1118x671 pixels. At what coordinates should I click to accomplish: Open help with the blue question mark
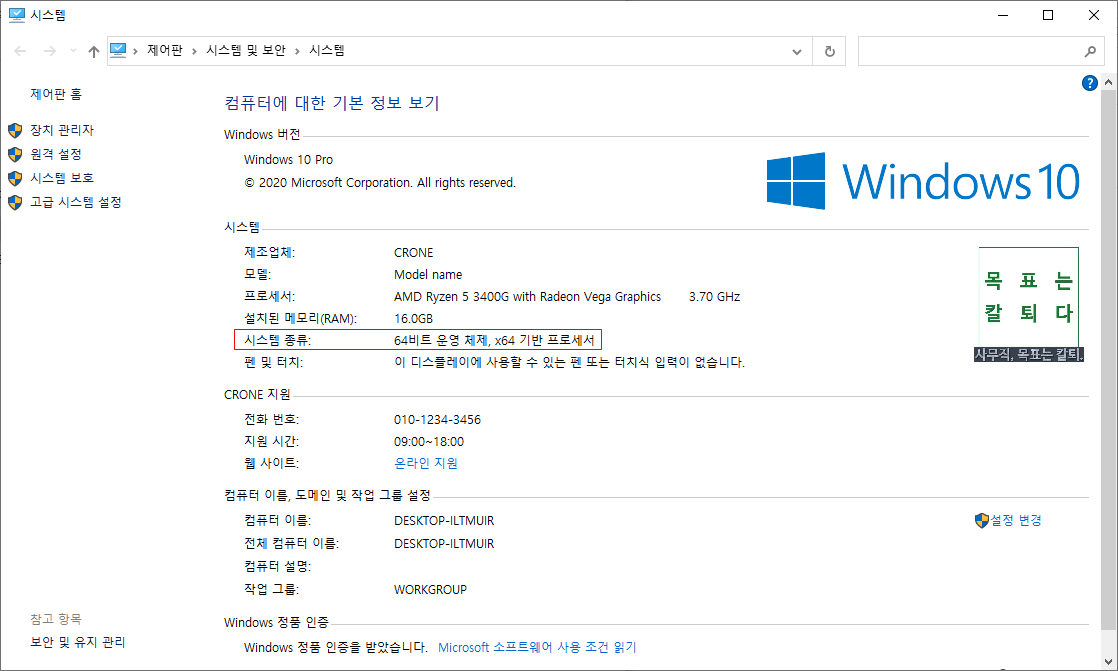point(1089,83)
